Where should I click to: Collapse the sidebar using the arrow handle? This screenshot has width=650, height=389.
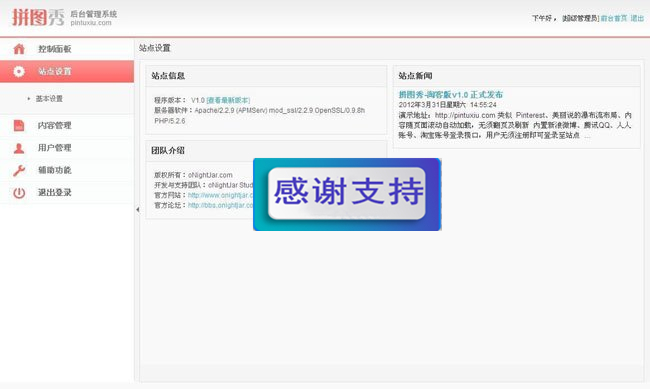[137, 210]
